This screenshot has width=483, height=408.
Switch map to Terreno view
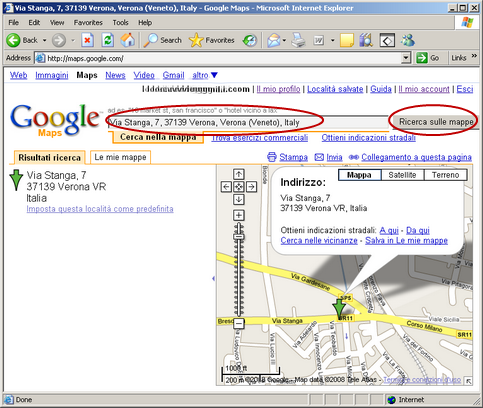point(445,175)
